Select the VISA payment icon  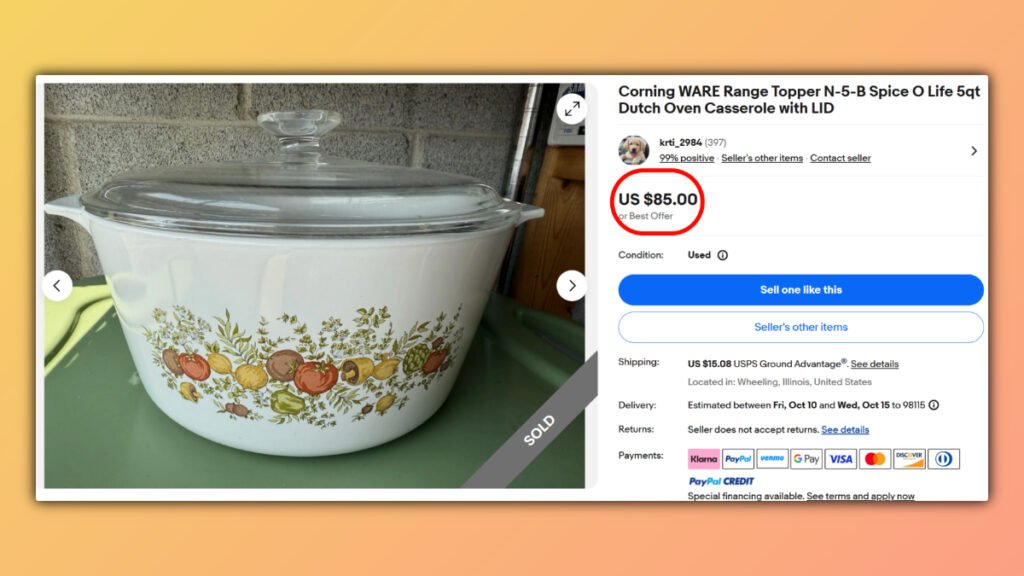[841, 458]
